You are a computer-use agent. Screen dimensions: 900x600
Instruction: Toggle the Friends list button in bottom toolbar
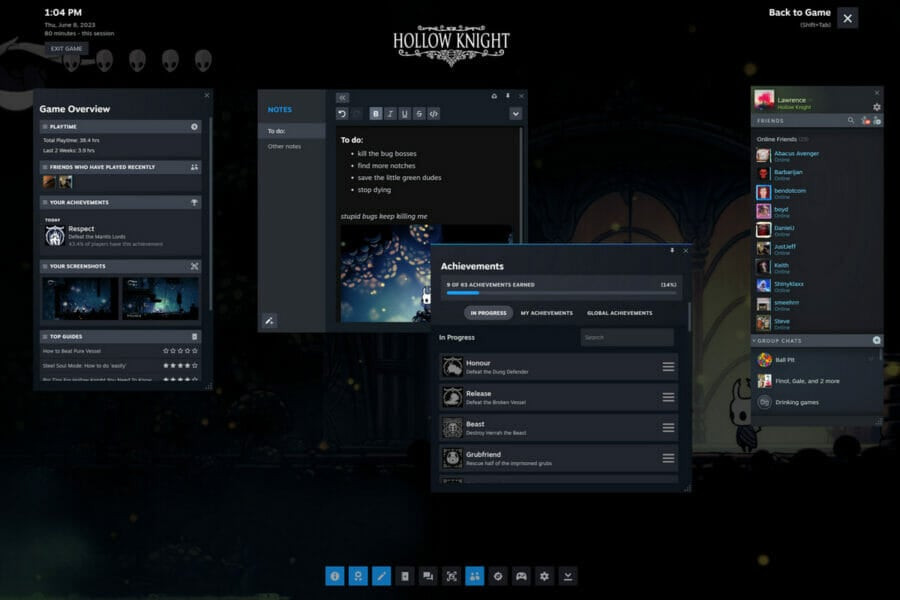[x=475, y=576]
